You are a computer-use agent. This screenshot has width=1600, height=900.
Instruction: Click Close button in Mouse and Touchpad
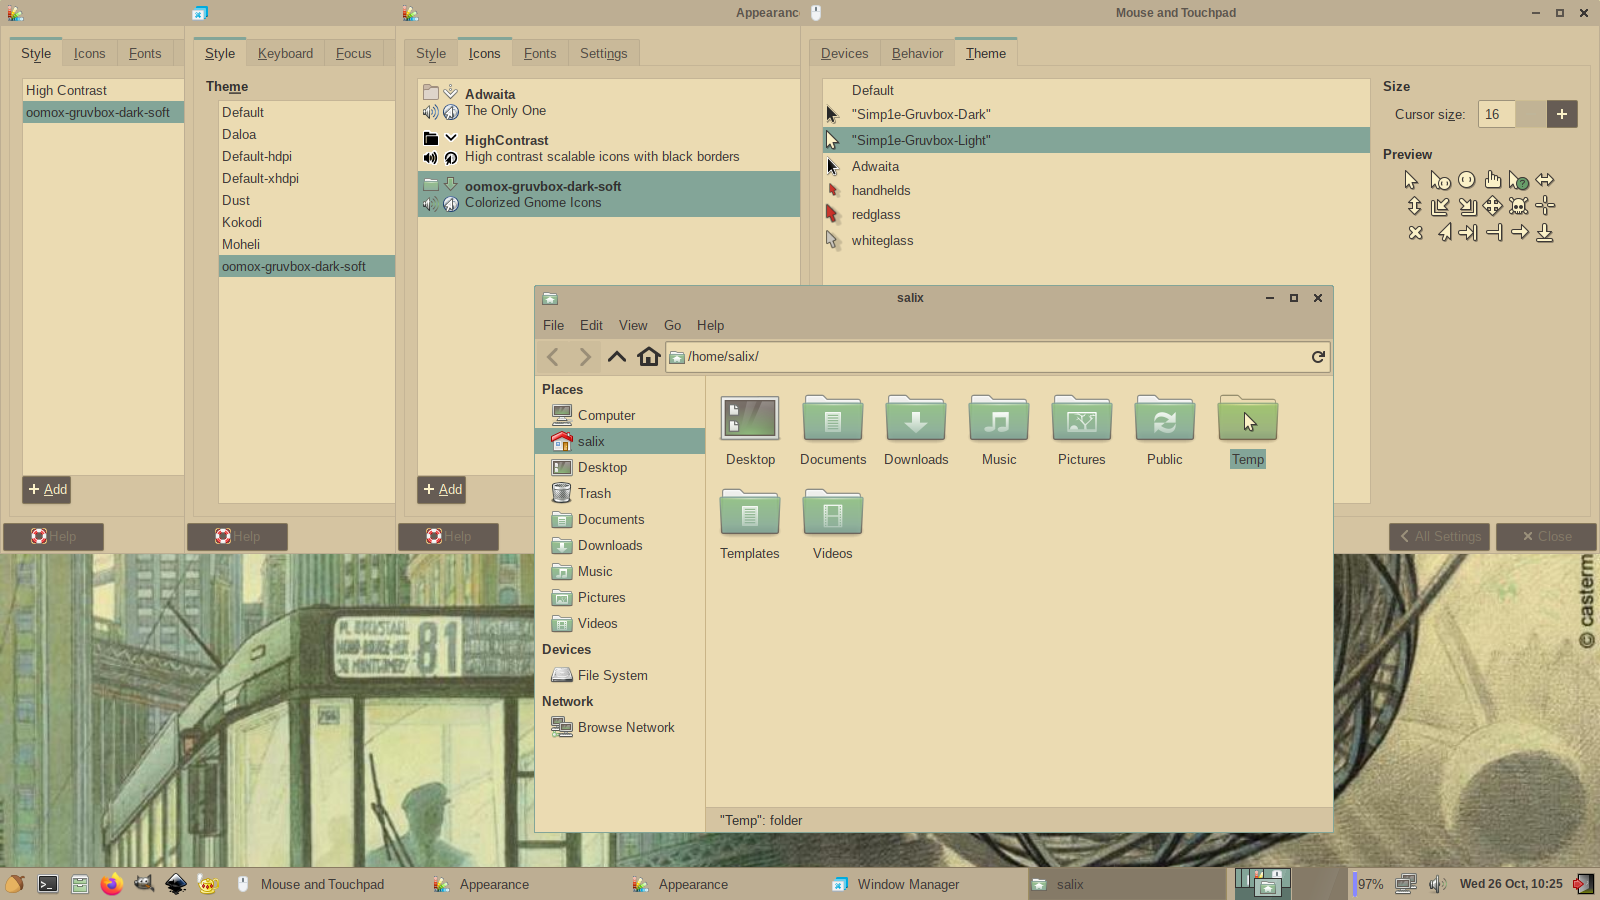pos(1546,536)
